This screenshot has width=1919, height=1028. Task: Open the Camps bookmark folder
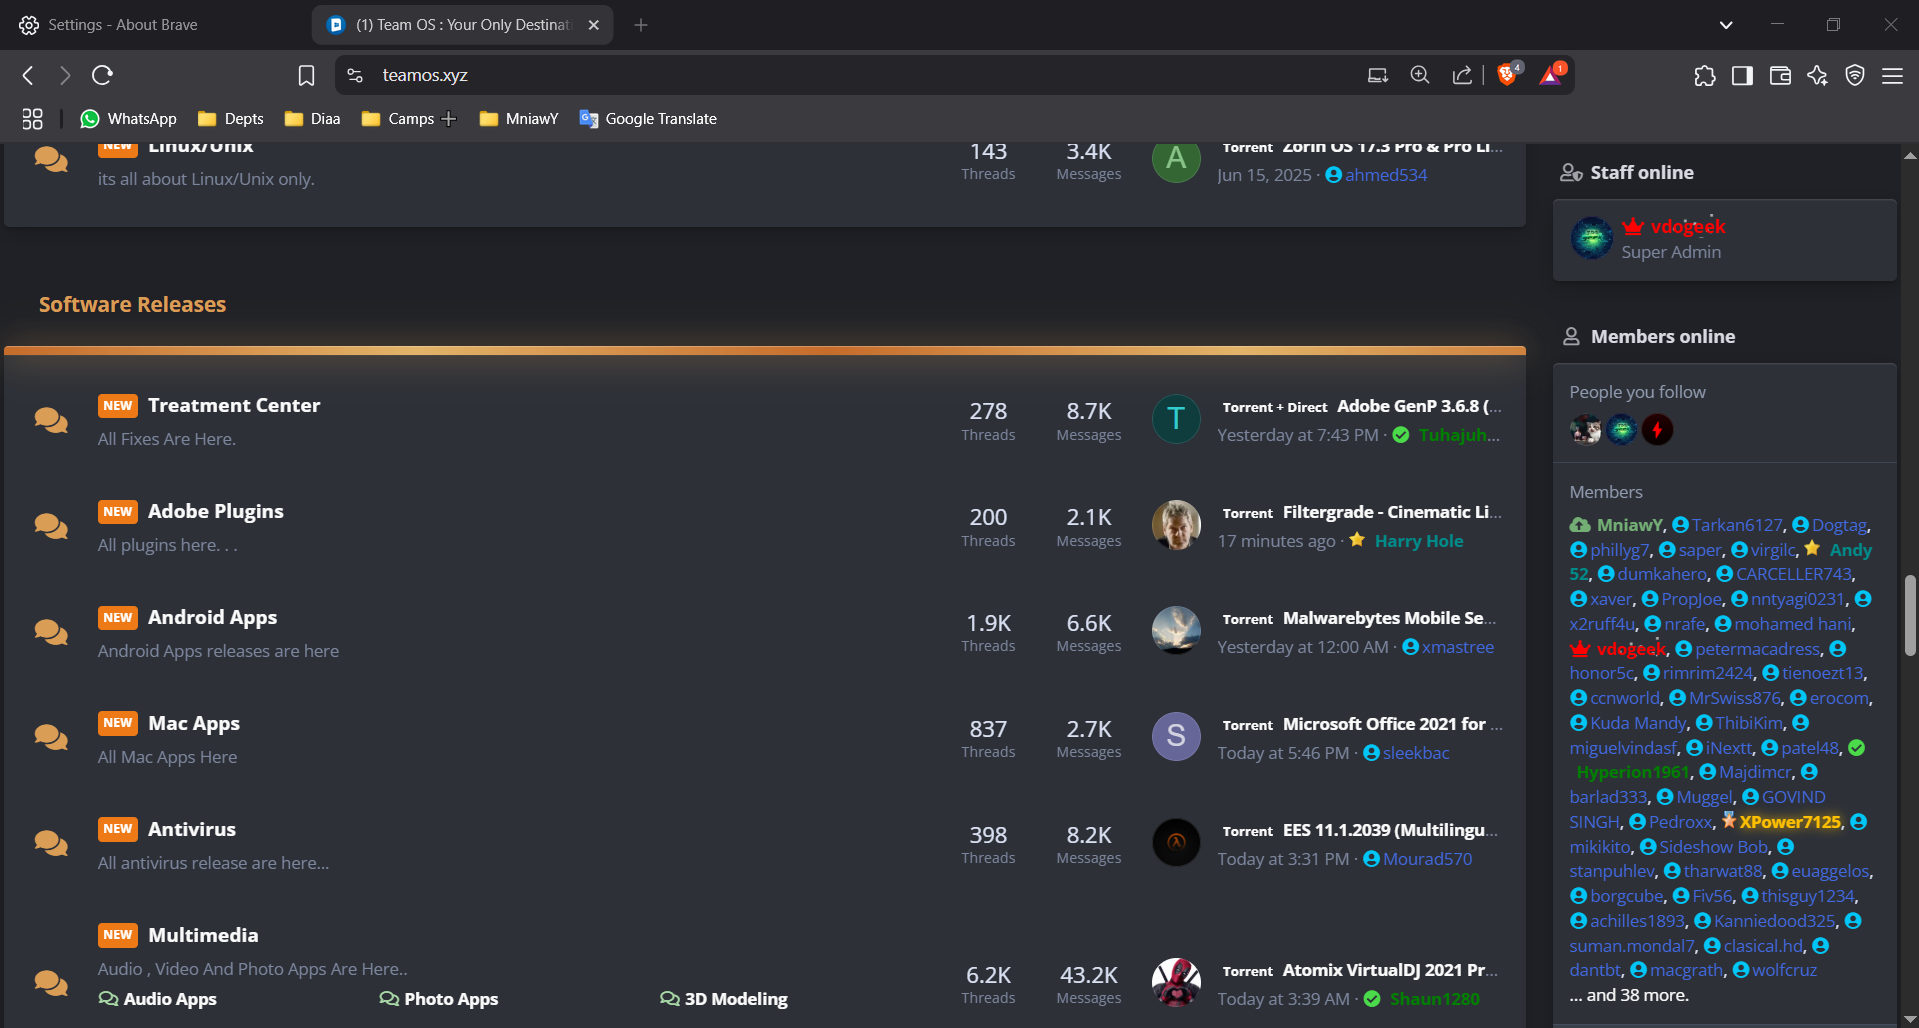[397, 119]
